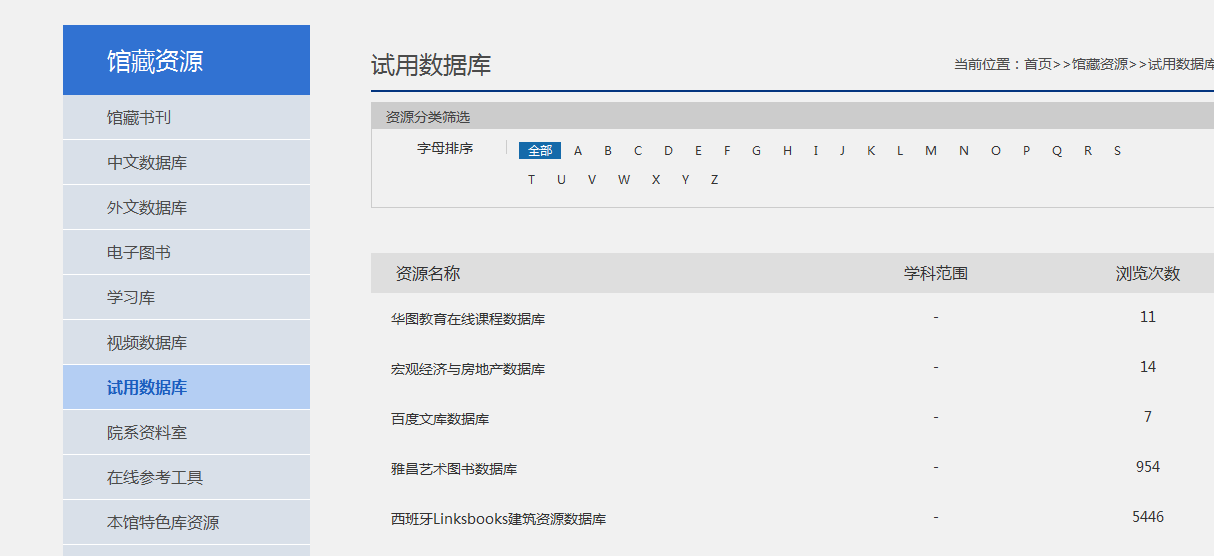The width and height of the screenshot is (1214, 556).
Task: Filter resources by letter S
Action: coord(1117,151)
